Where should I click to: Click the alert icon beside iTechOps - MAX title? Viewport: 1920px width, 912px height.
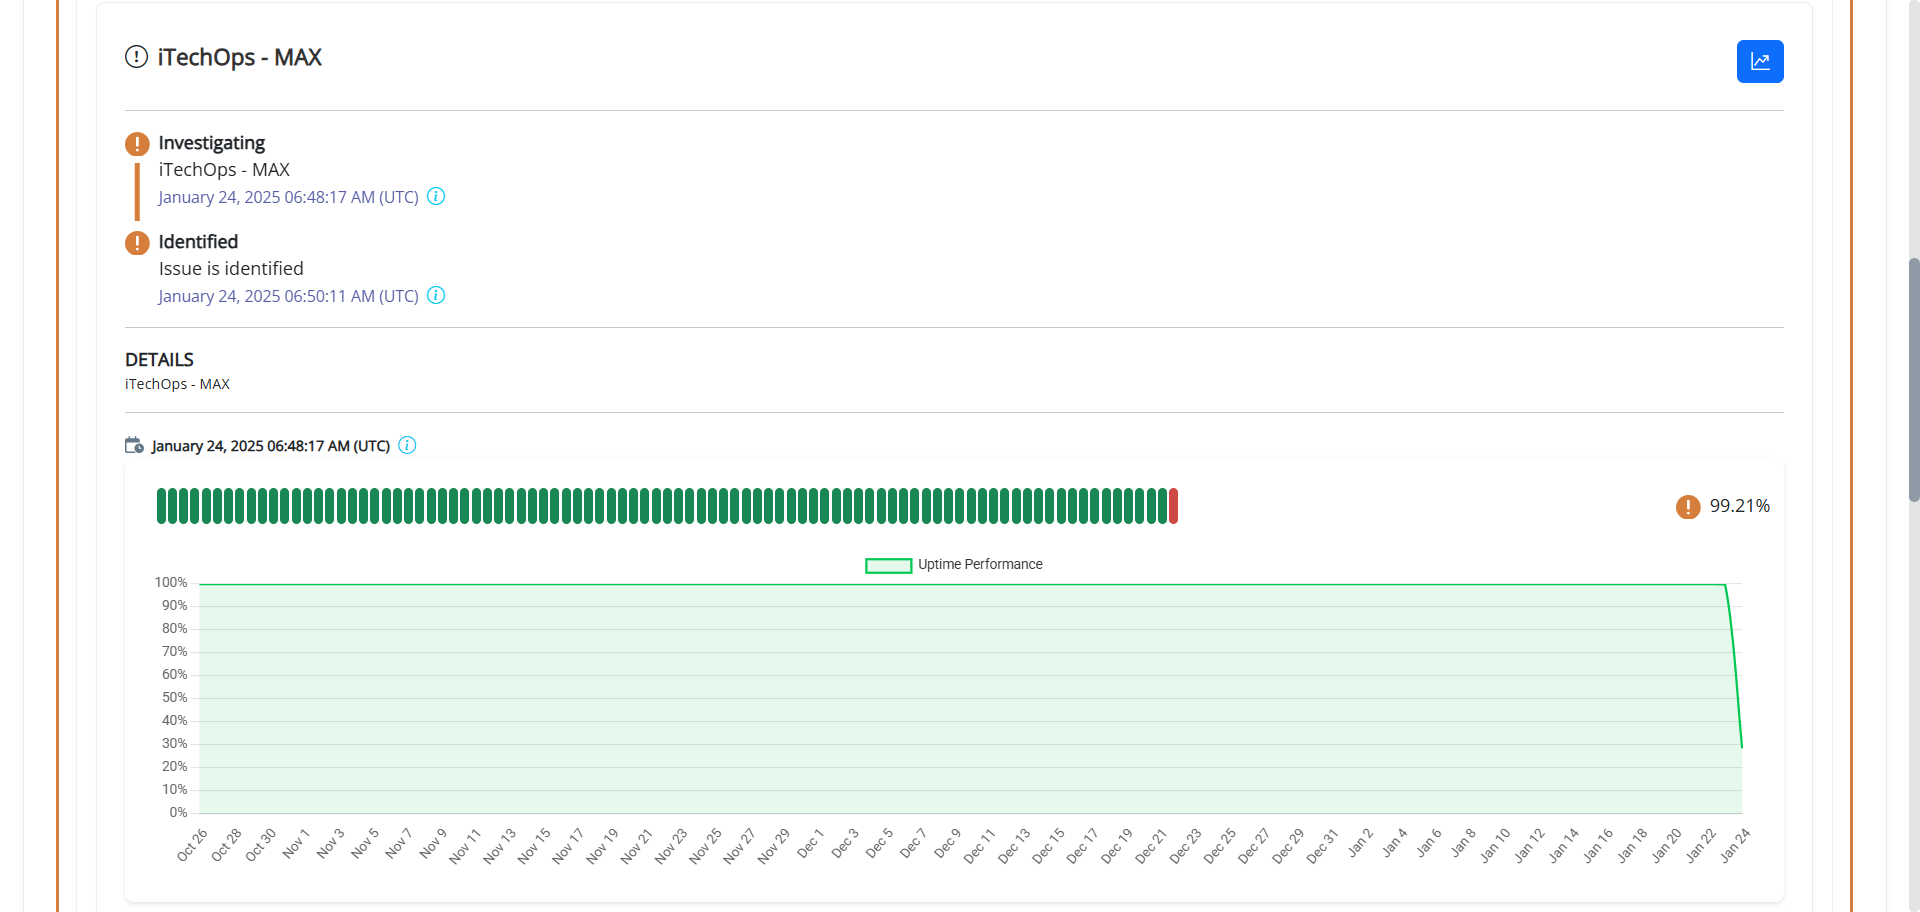[136, 57]
